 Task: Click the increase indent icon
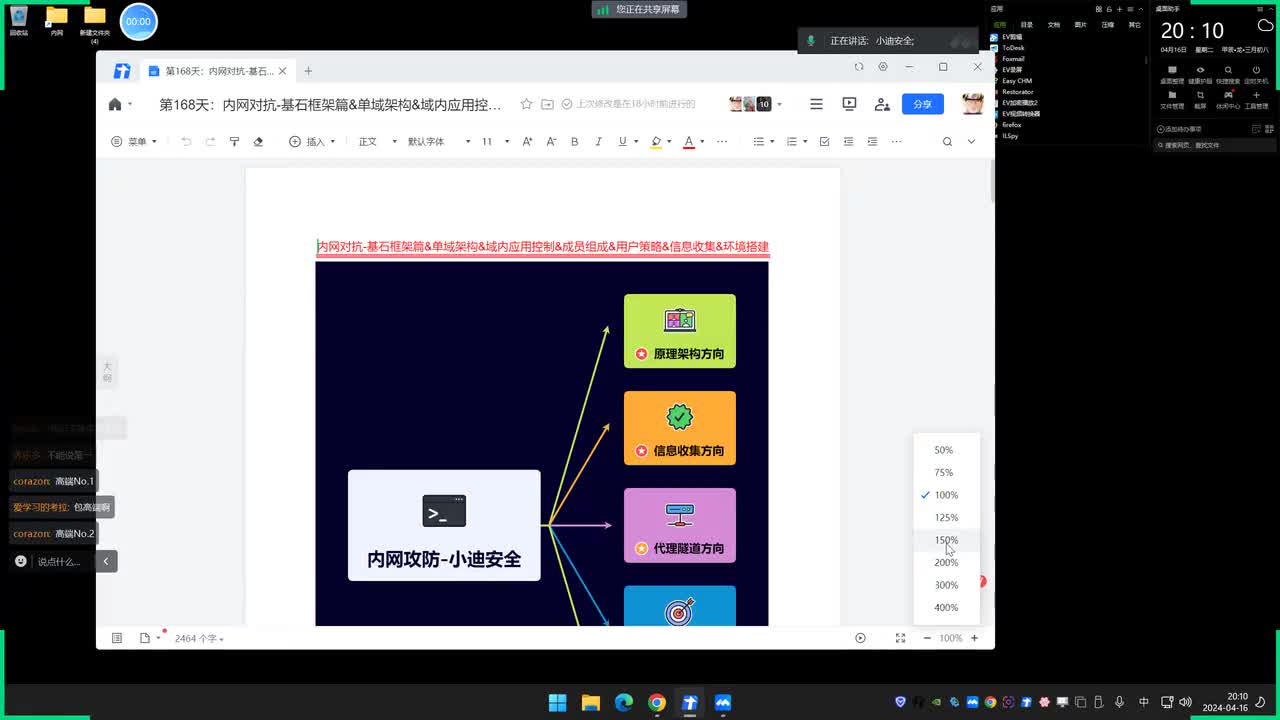click(872, 142)
